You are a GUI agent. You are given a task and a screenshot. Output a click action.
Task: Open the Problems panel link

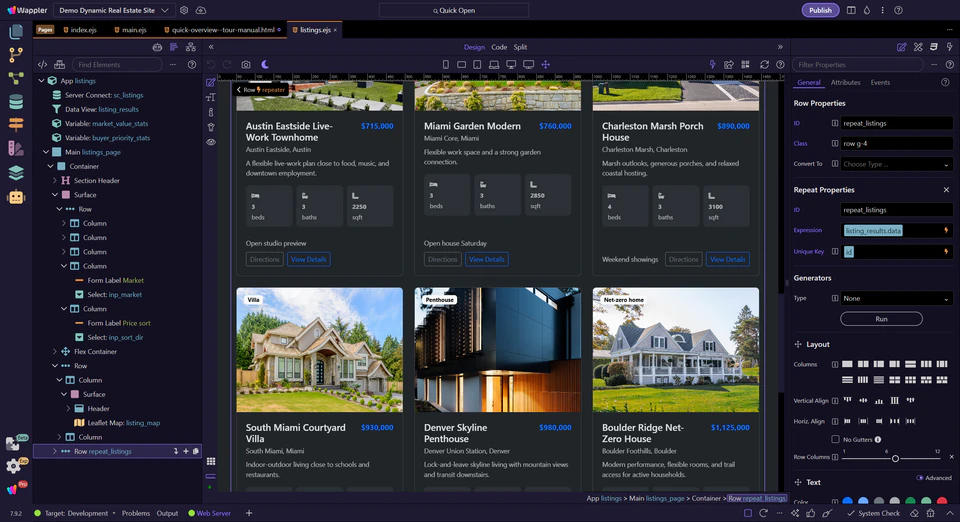point(136,513)
